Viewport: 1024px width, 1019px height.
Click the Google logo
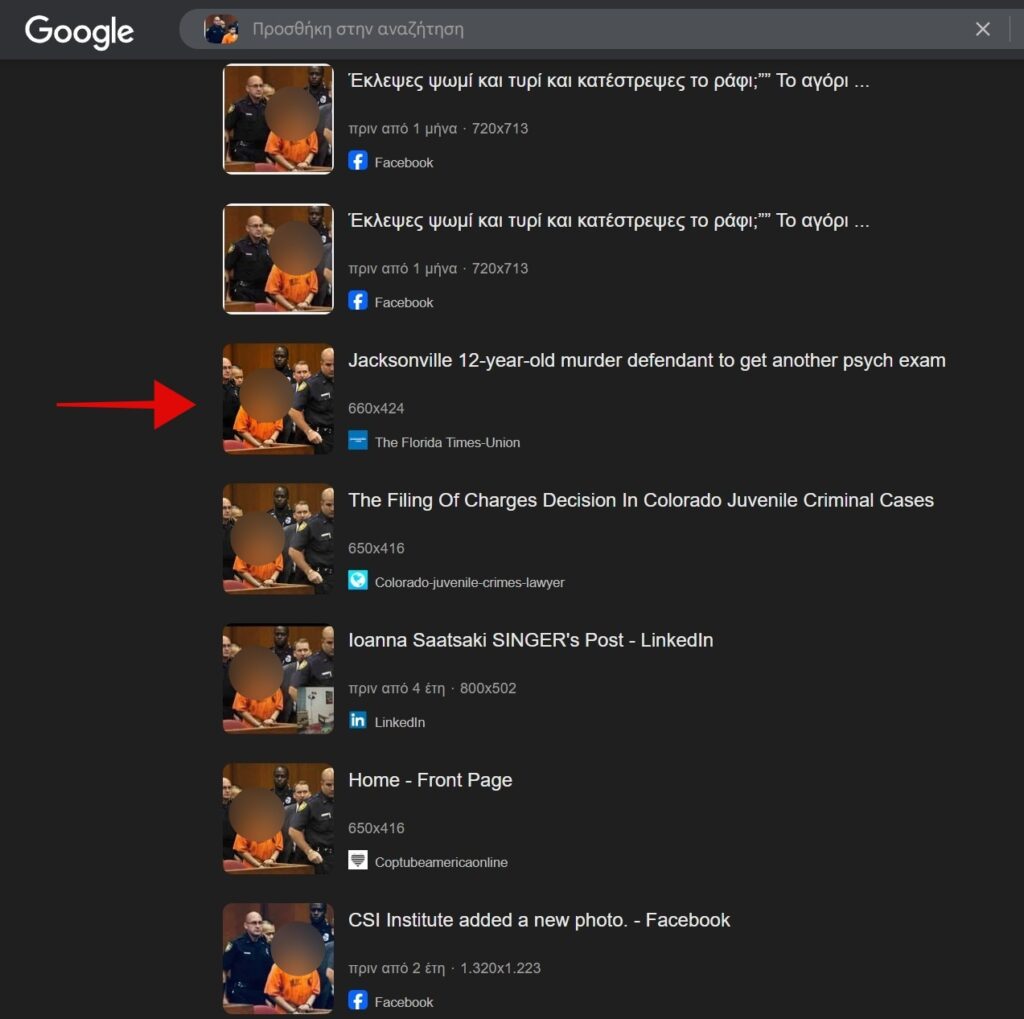[79, 31]
